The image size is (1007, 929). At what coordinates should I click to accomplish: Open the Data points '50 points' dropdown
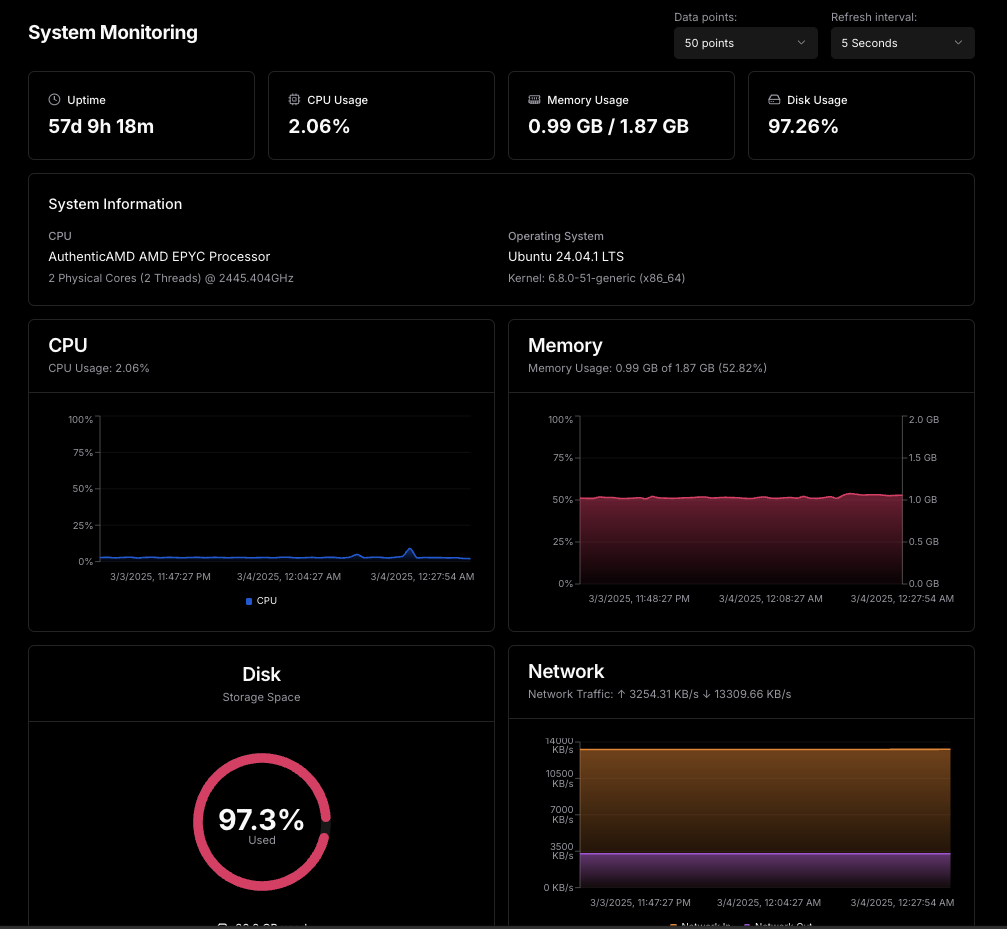tap(746, 43)
